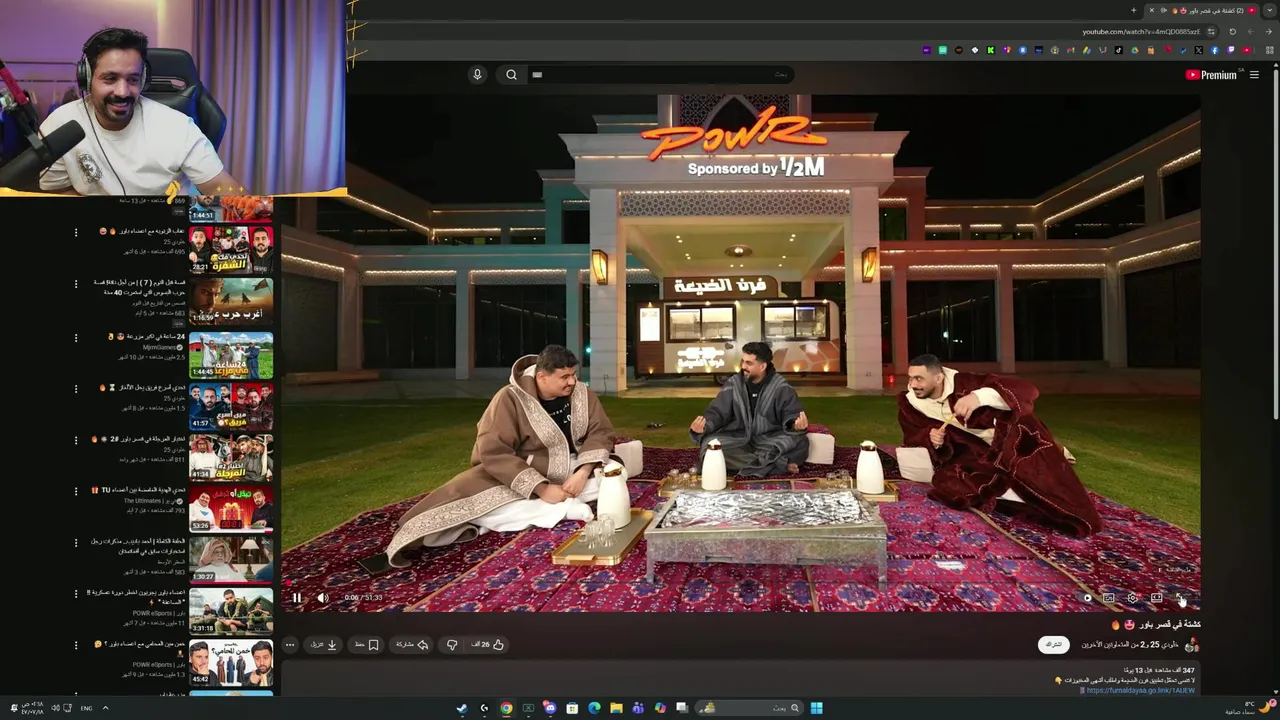Image resolution: width=1280 pixels, height=720 pixels.
Task: Open options menu for 28:21 video
Action: click(x=76, y=232)
